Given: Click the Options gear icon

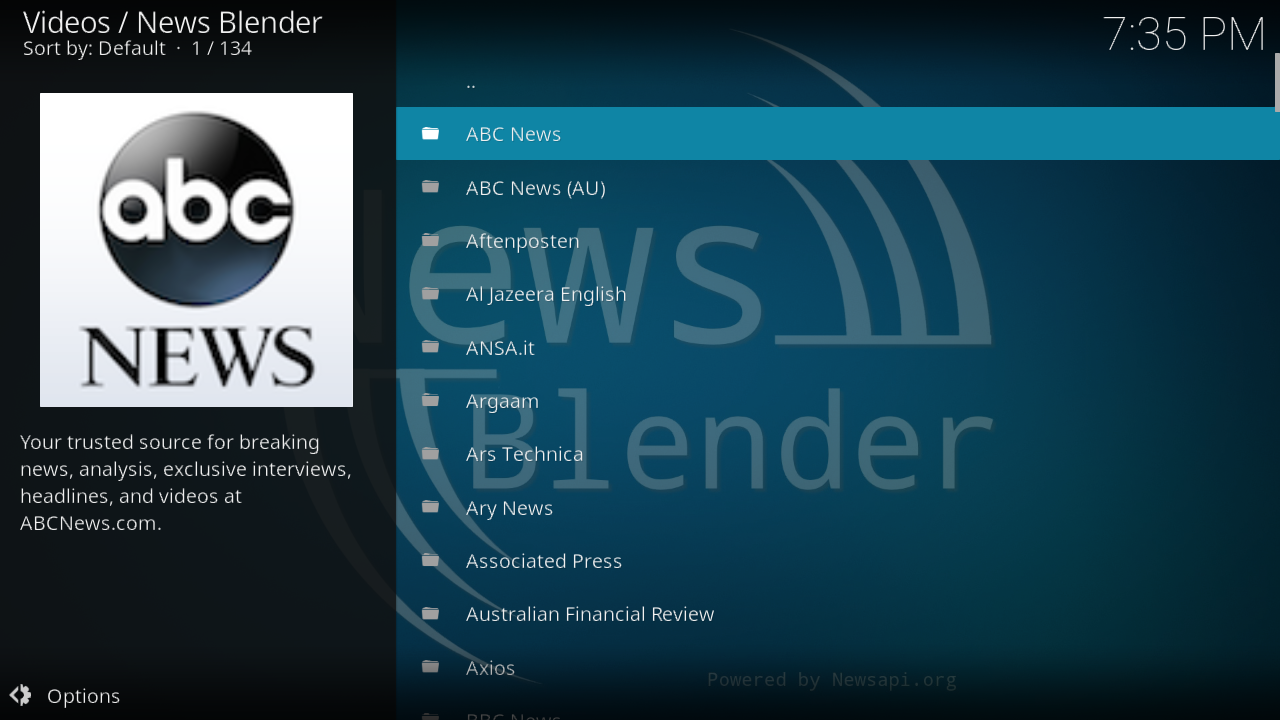Looking at the screenshot, I should tap(20, 695).
